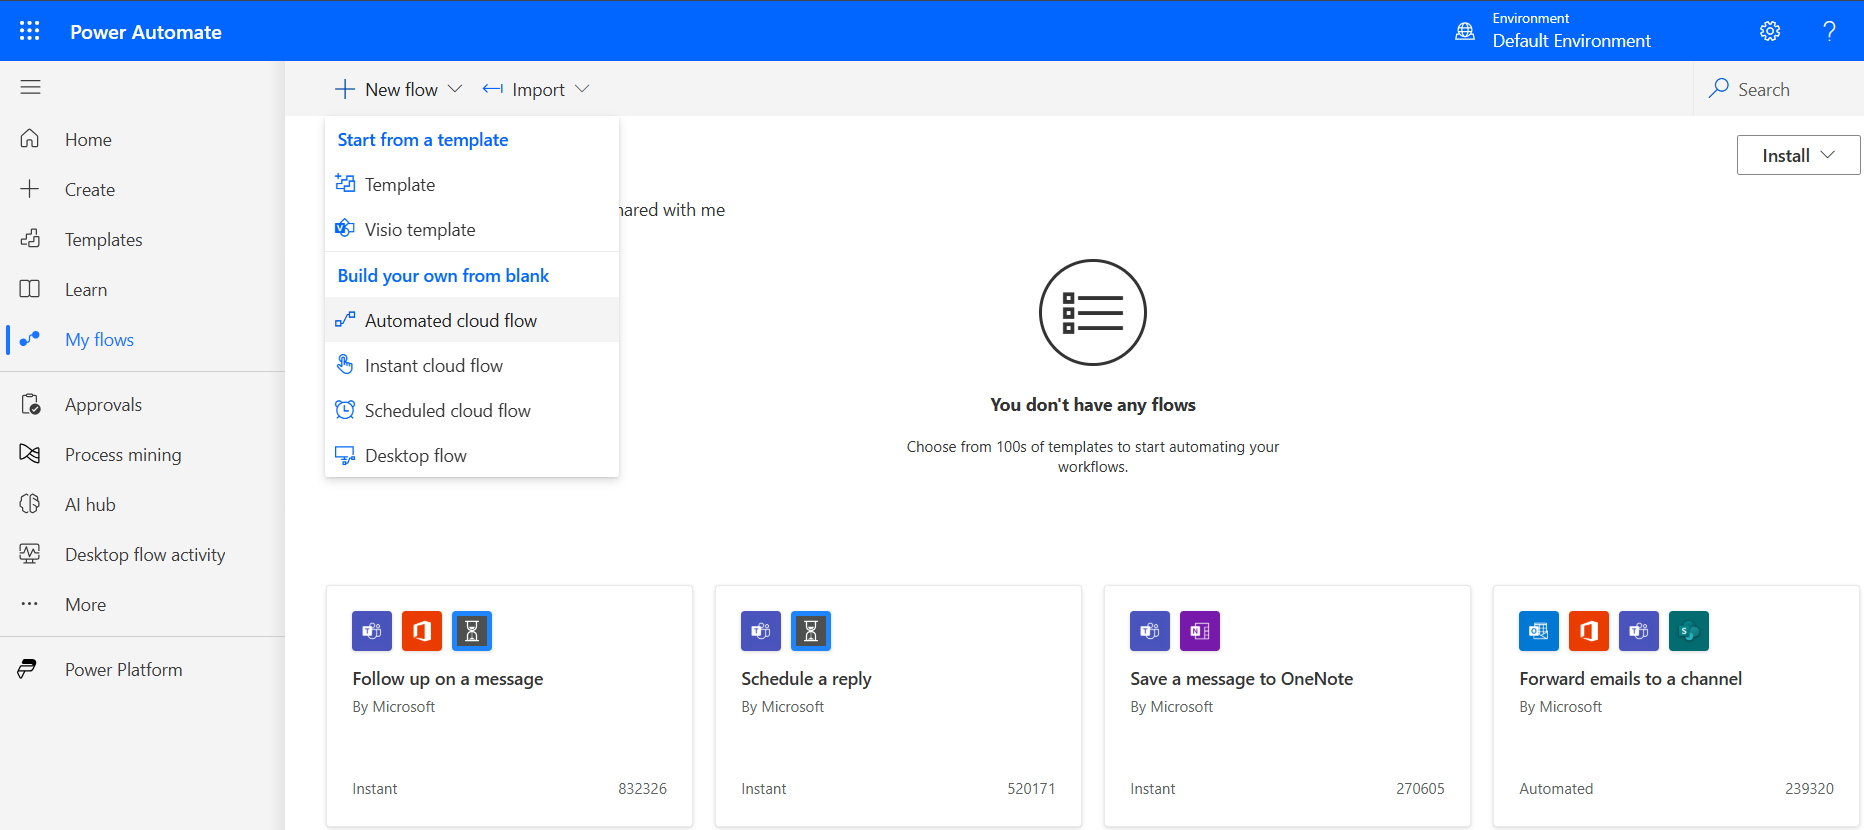The width and height of the screenshot is (1864, 830).
Task: Click the usage count 832326
Action: (642, 788)
